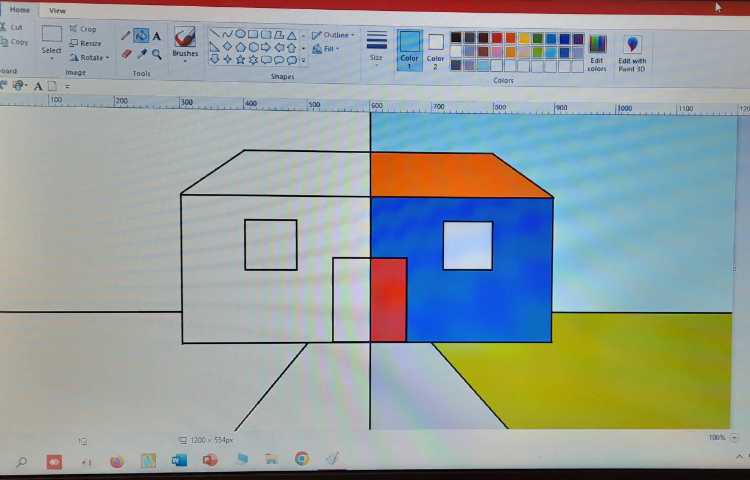
Task: Select the Magnifier tool
Action: pyautogui.click(x=157, y=54)
